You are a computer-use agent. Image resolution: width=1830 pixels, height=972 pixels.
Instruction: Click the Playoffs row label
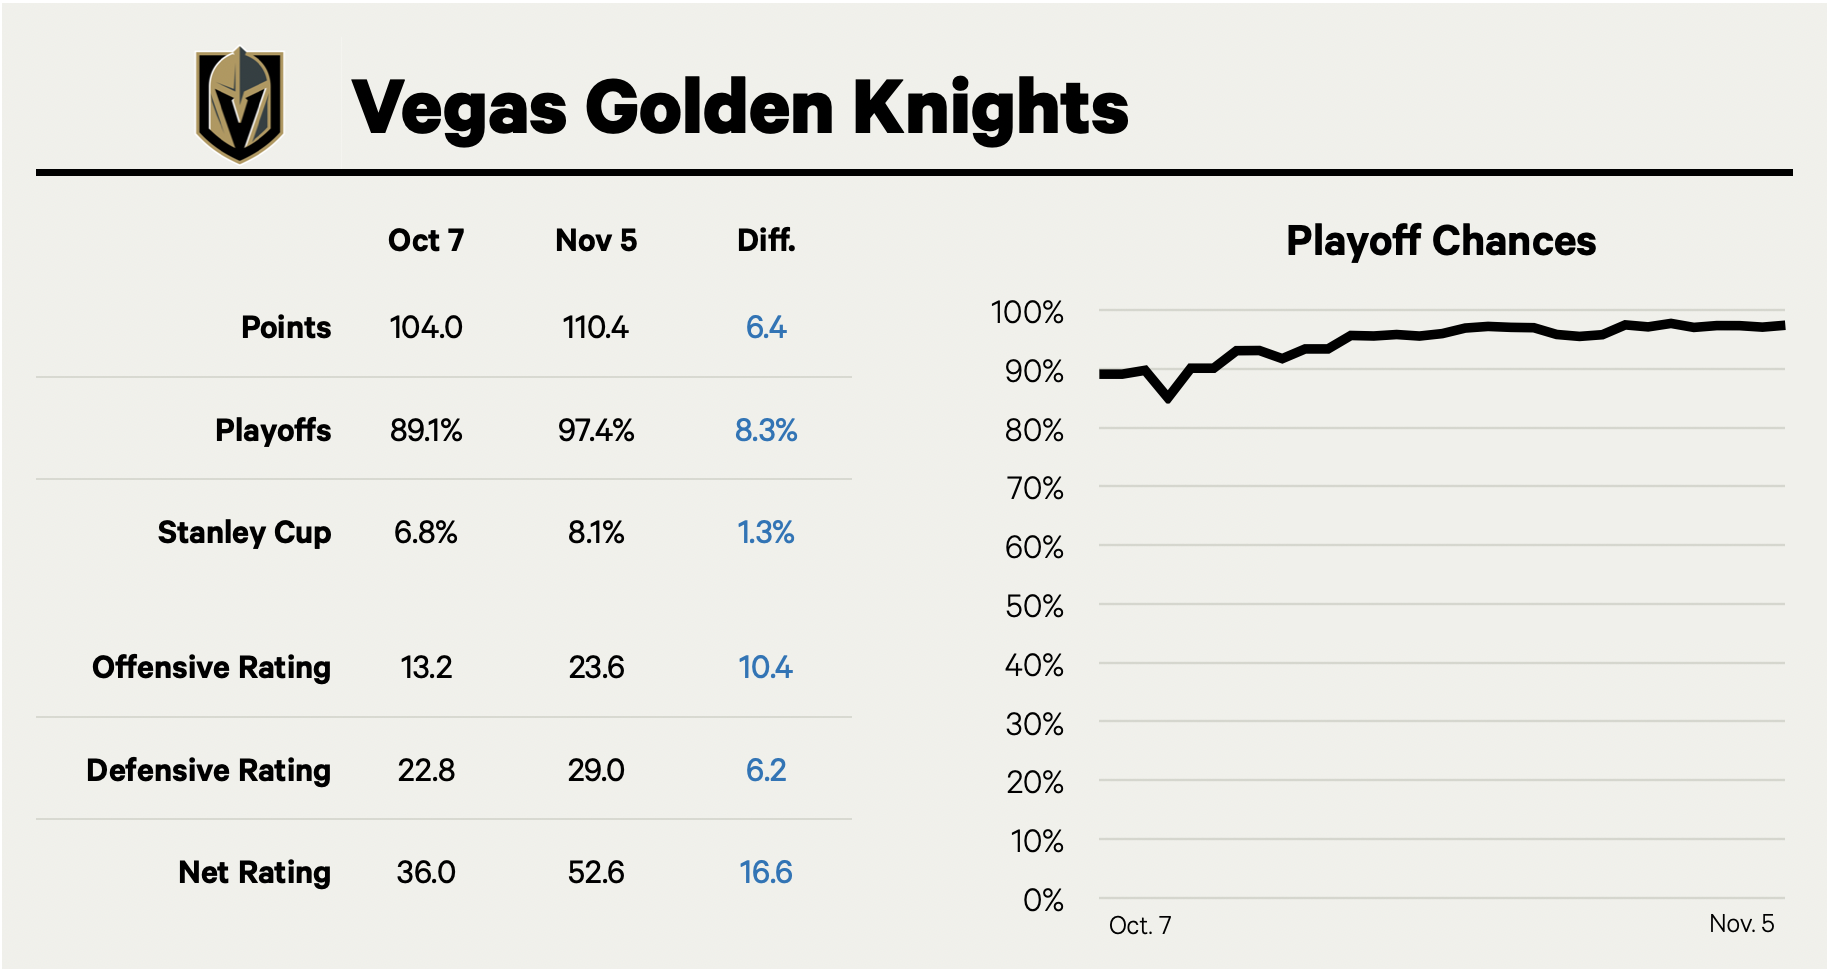coord(273,430)
